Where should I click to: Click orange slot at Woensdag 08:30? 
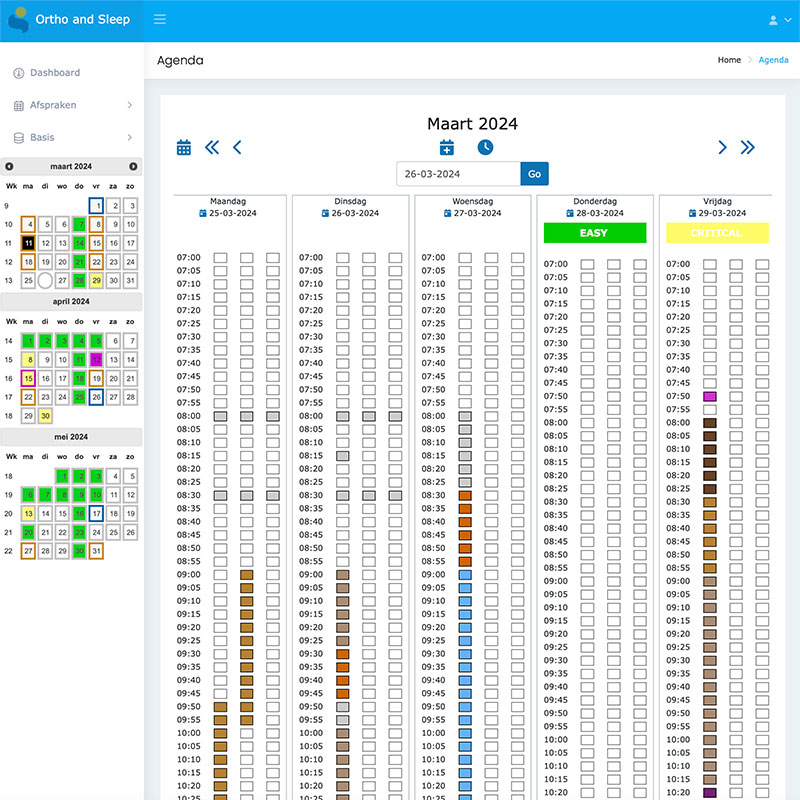pyautogui.click(x=465, y=495)
